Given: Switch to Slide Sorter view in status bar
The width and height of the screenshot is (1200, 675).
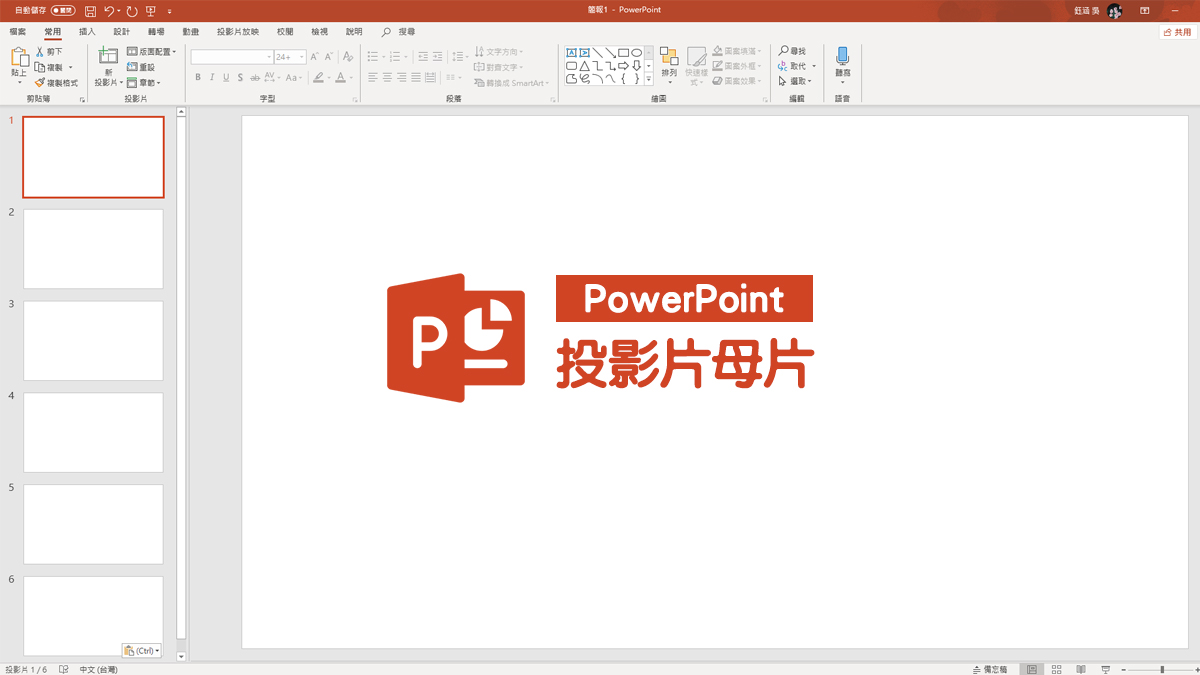Looking at the screenshot, I should tap(1056, 669).
